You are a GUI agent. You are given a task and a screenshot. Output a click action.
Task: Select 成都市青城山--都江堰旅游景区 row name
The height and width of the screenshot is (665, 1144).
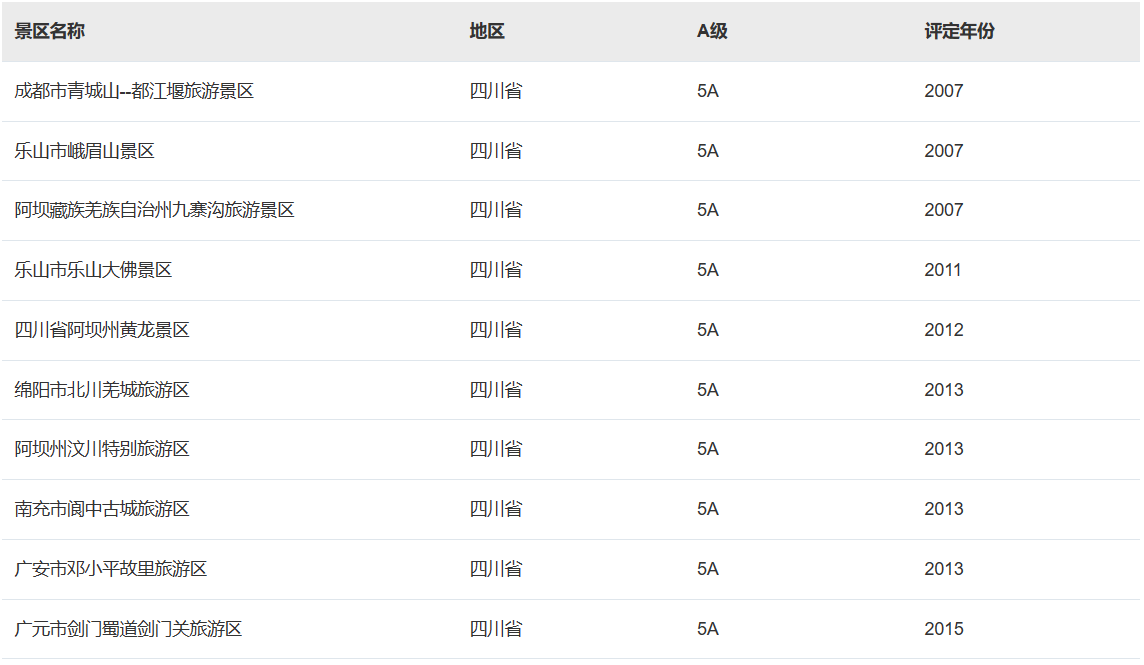[134, 91]
